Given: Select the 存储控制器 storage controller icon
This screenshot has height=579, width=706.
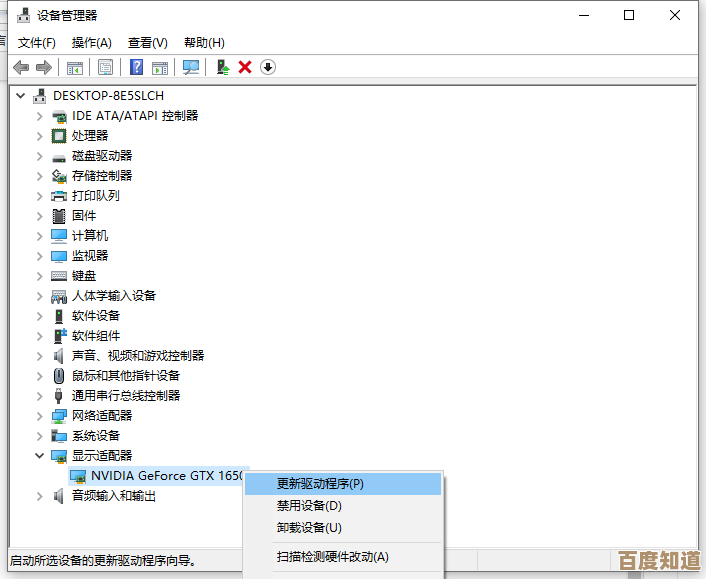Looking at the screenshot, I should coord(59,176).
